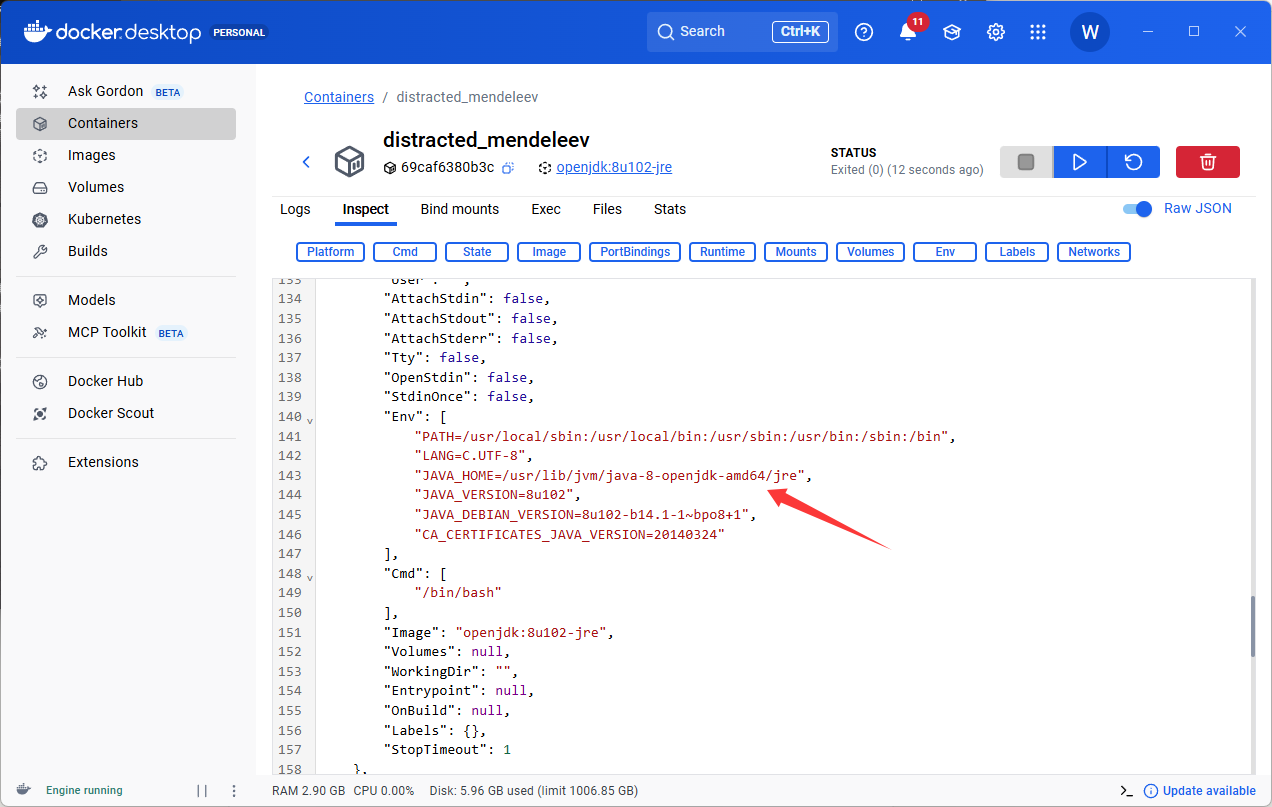This screenshot has width=1272, height=807.
Task: Switch to the Logs tab
Action: pos(295,209)
